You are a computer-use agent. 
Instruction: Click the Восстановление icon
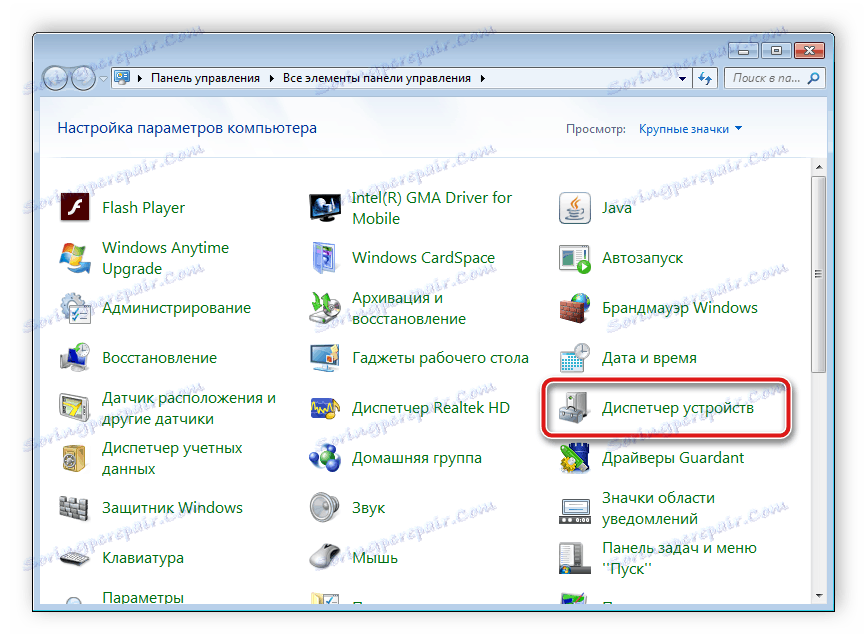click(x=75, y=358)
